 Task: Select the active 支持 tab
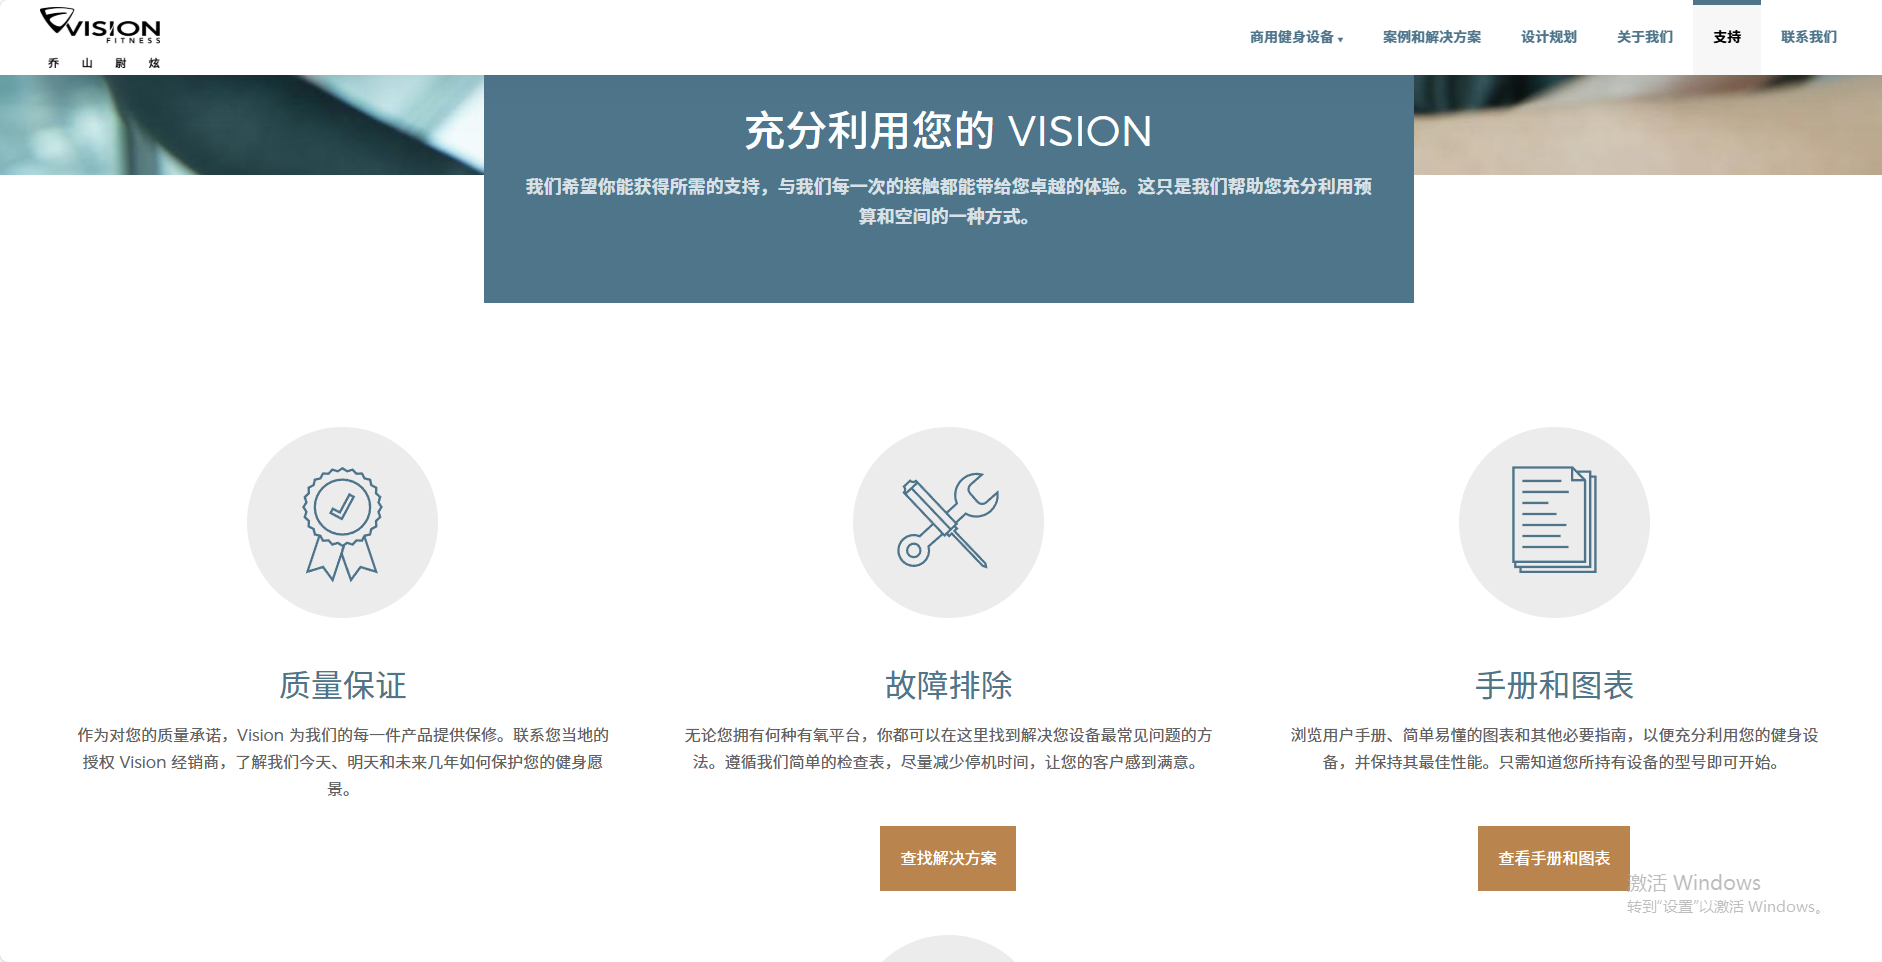[x=1726, y=37]
